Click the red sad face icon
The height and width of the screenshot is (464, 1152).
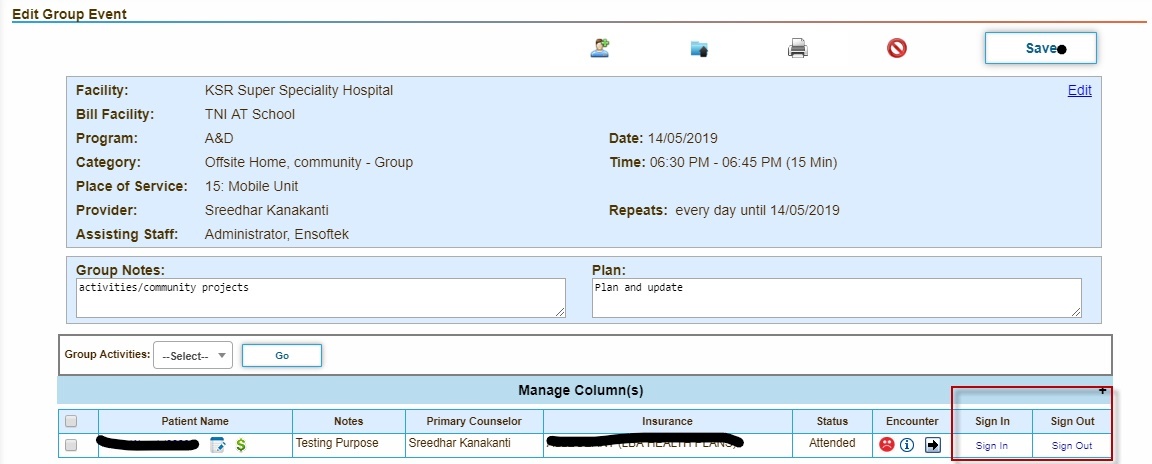click(x=886, y=445)
